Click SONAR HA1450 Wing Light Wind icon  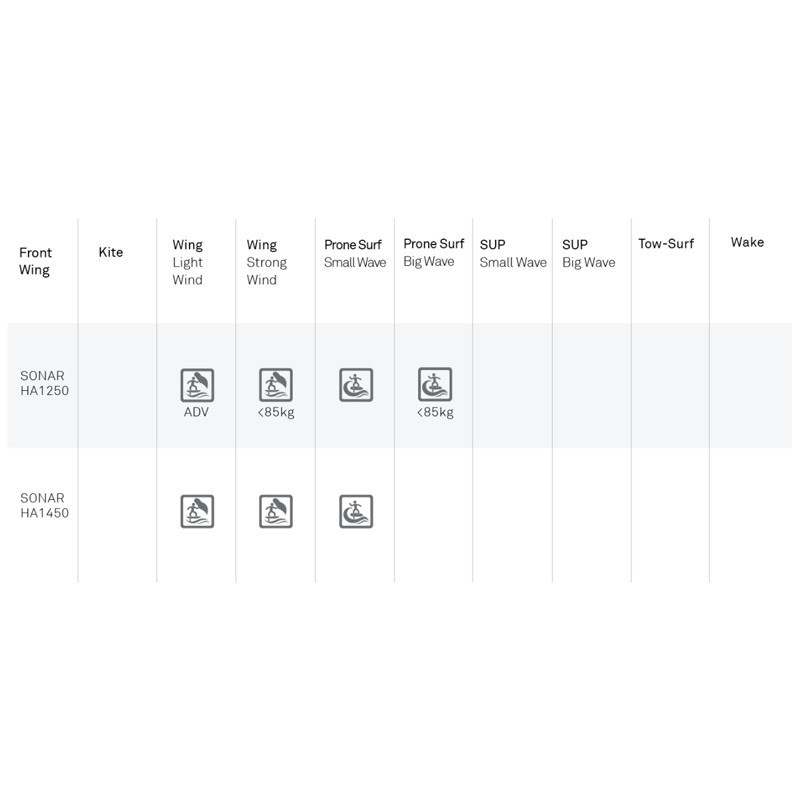(197, 511)
